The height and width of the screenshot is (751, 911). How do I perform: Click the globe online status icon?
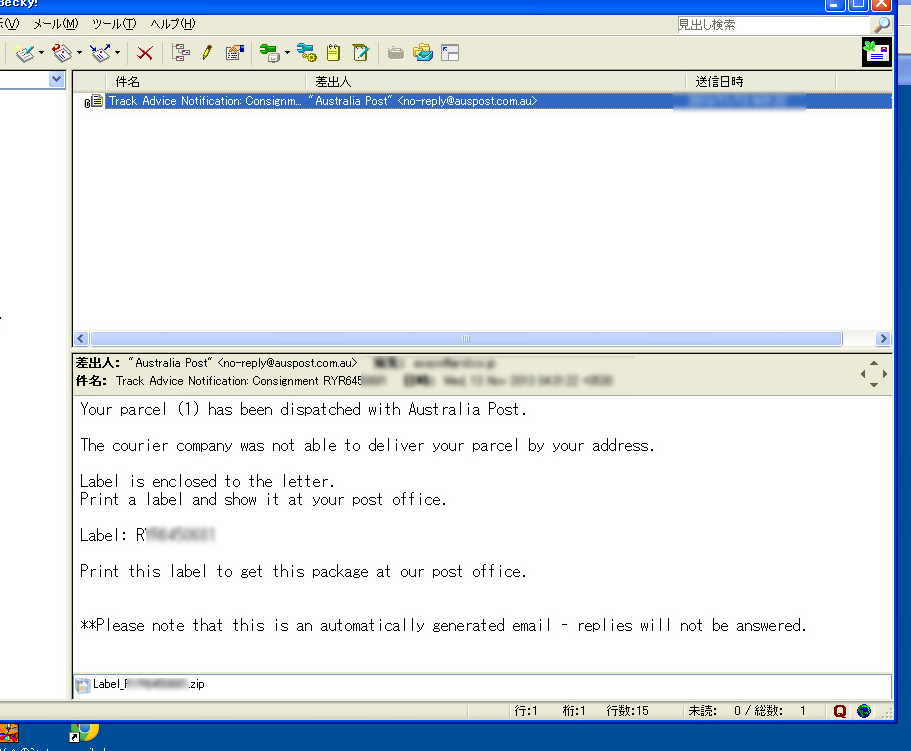click(x=864, y=711)
